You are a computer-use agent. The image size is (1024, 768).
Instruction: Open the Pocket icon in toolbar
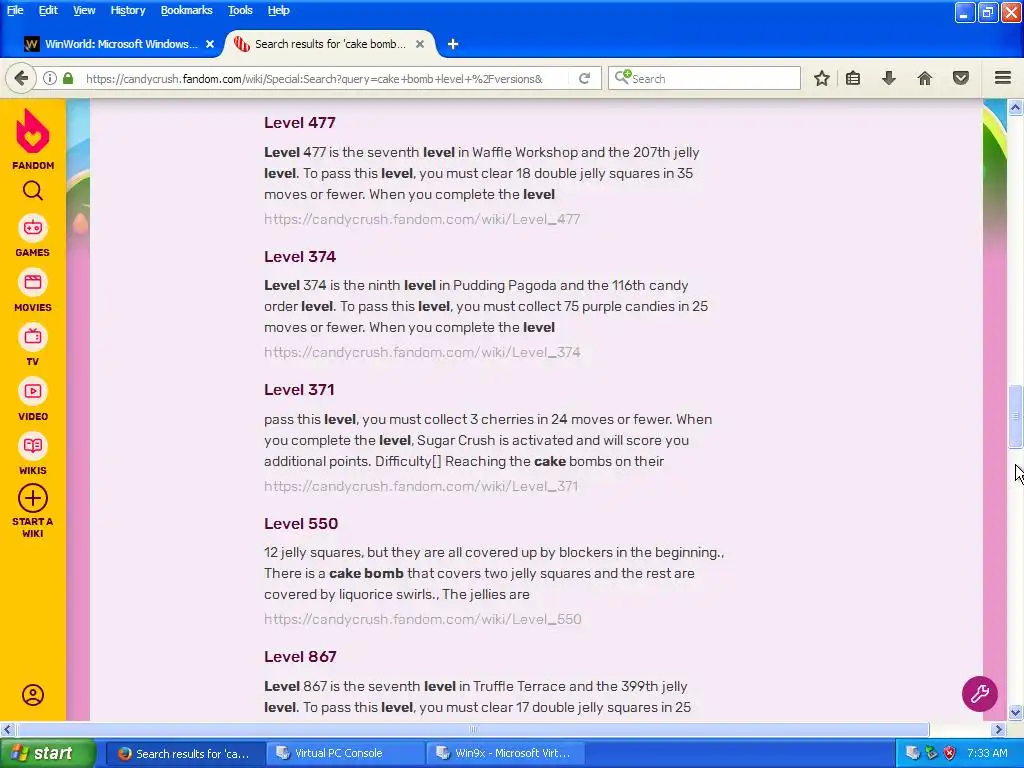click(x=961, y=78)
